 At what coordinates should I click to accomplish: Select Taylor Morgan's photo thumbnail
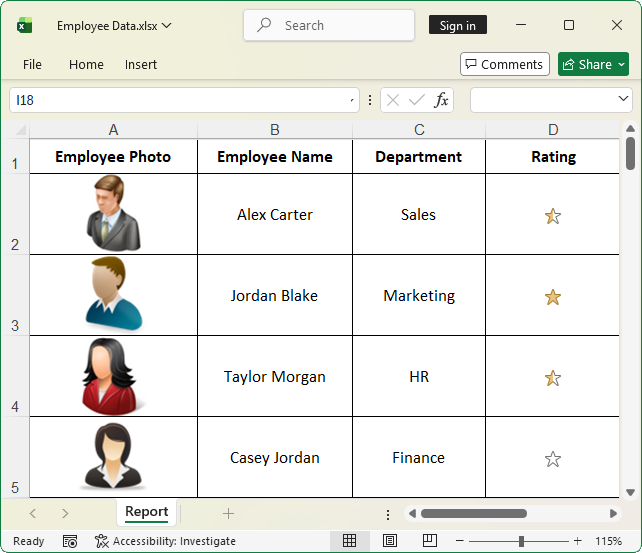(x=112, y=376)
